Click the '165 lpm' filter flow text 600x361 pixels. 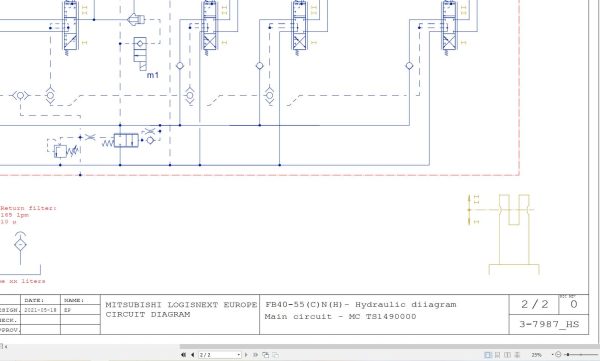[x=15, y=215]
